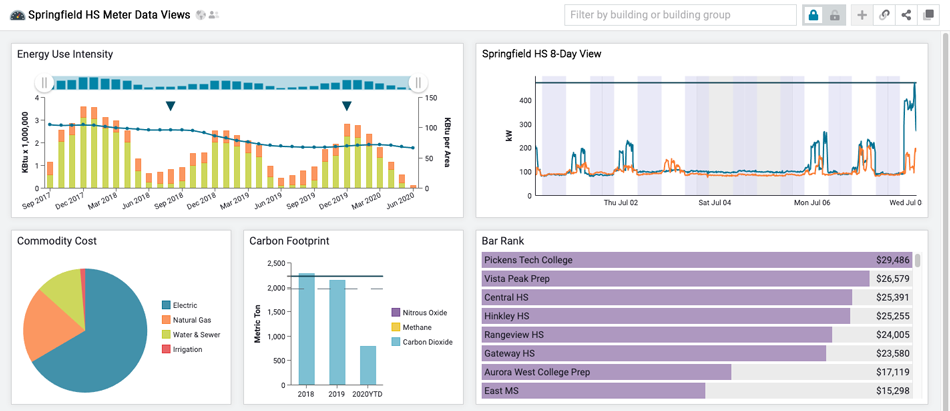Click the dashboard gauge icon beside the title

point(17,15)
